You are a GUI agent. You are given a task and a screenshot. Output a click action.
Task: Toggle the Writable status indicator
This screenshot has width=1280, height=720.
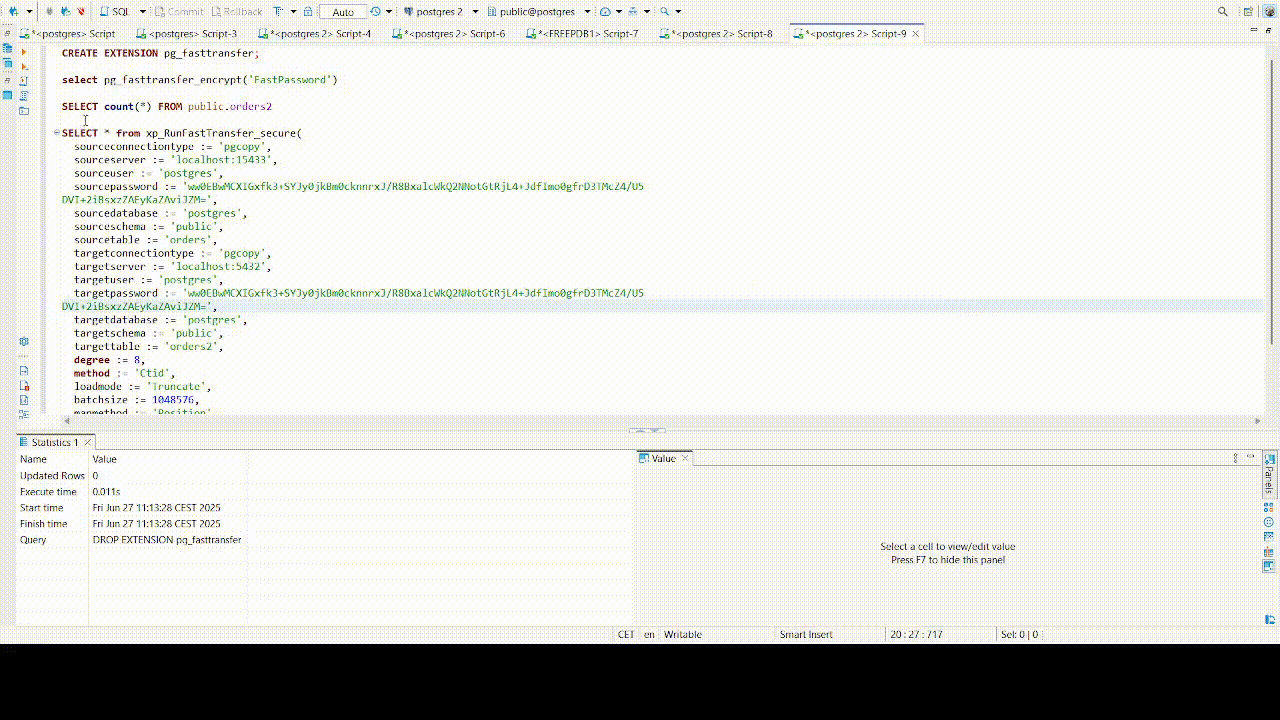click(682, 634)
